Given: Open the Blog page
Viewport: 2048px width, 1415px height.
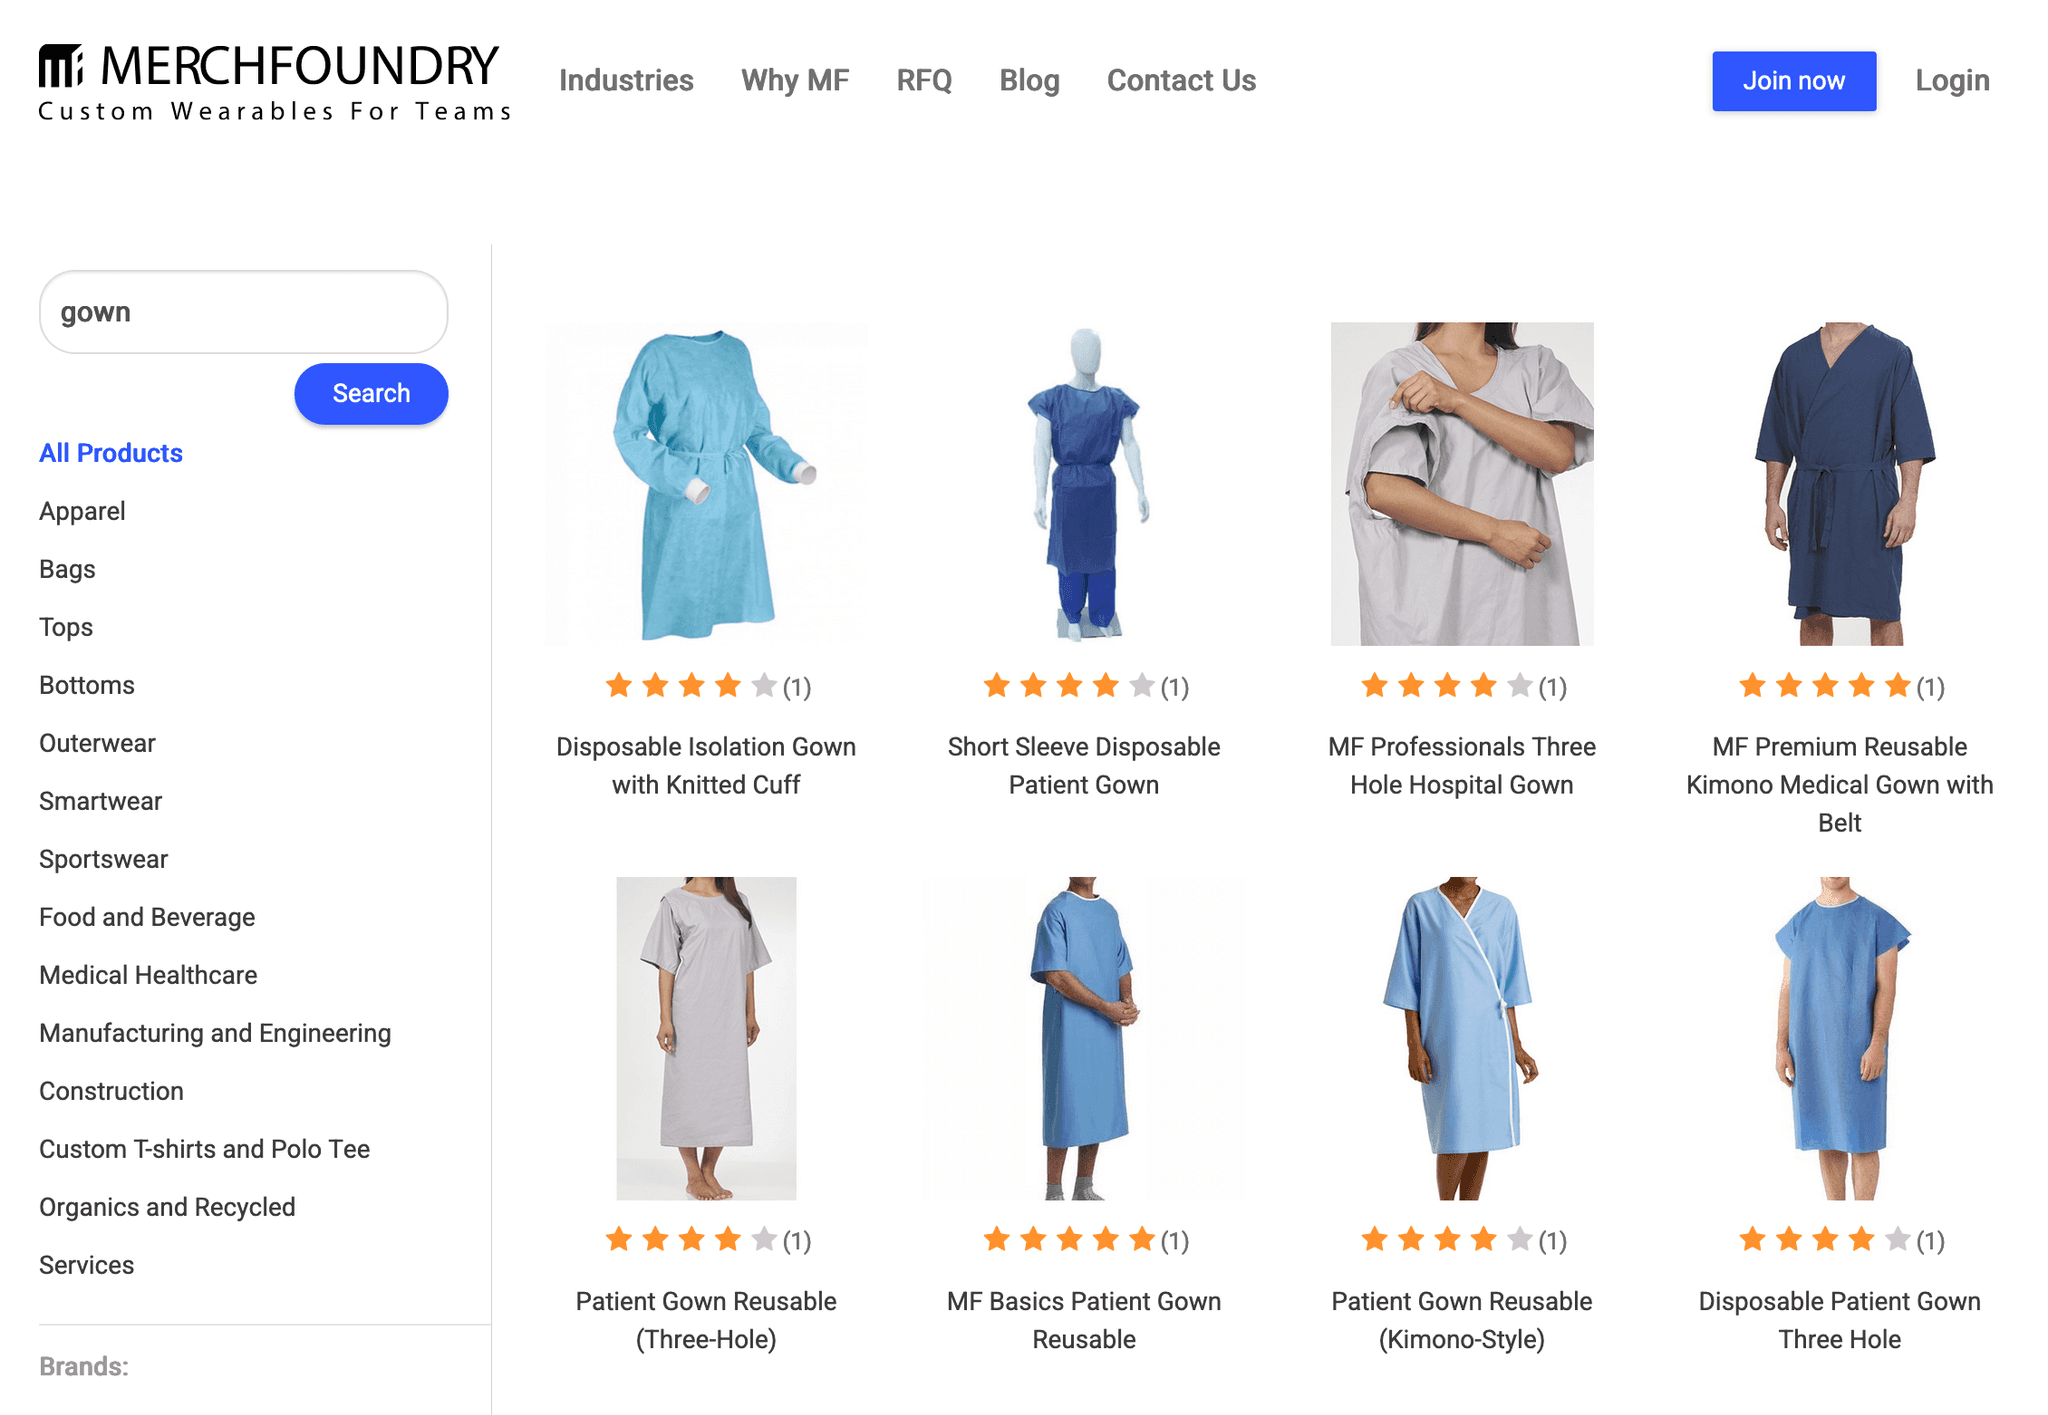Looking at the screenshot, I should (x=1029, y=80).
